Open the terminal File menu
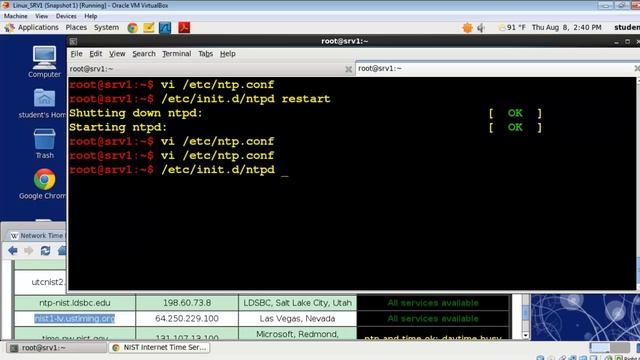The width and height of the screenshot is (640, 360). (76, 53)
